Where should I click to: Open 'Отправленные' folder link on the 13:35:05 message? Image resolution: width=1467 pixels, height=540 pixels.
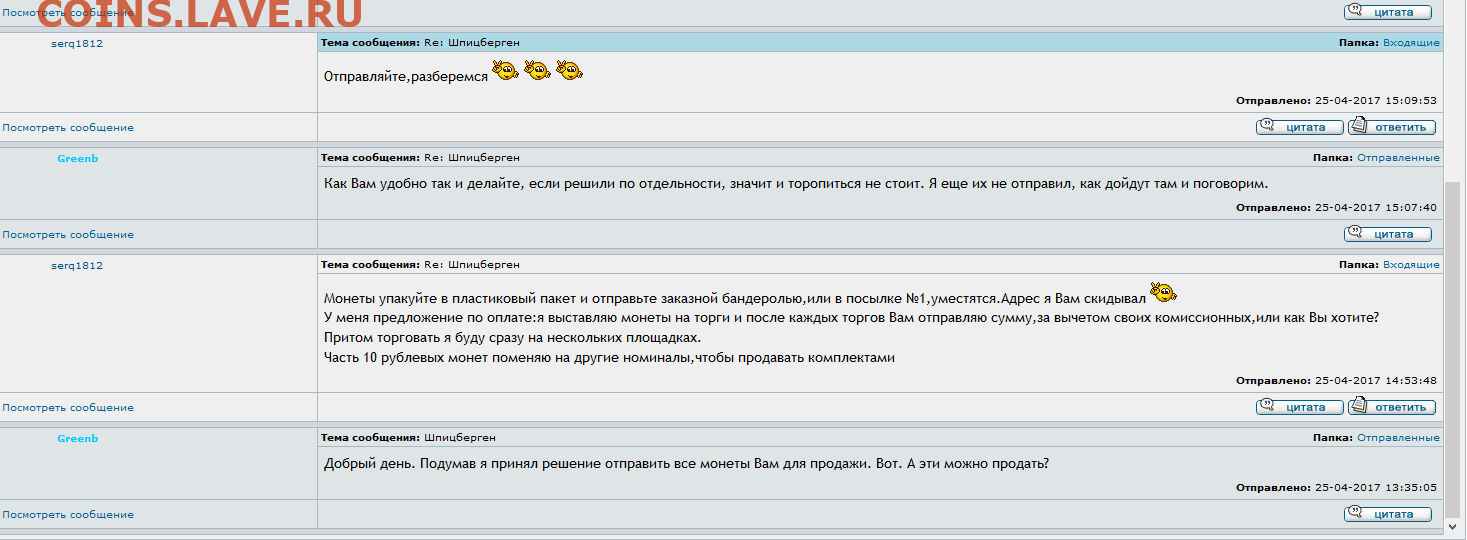[1398, 438]
